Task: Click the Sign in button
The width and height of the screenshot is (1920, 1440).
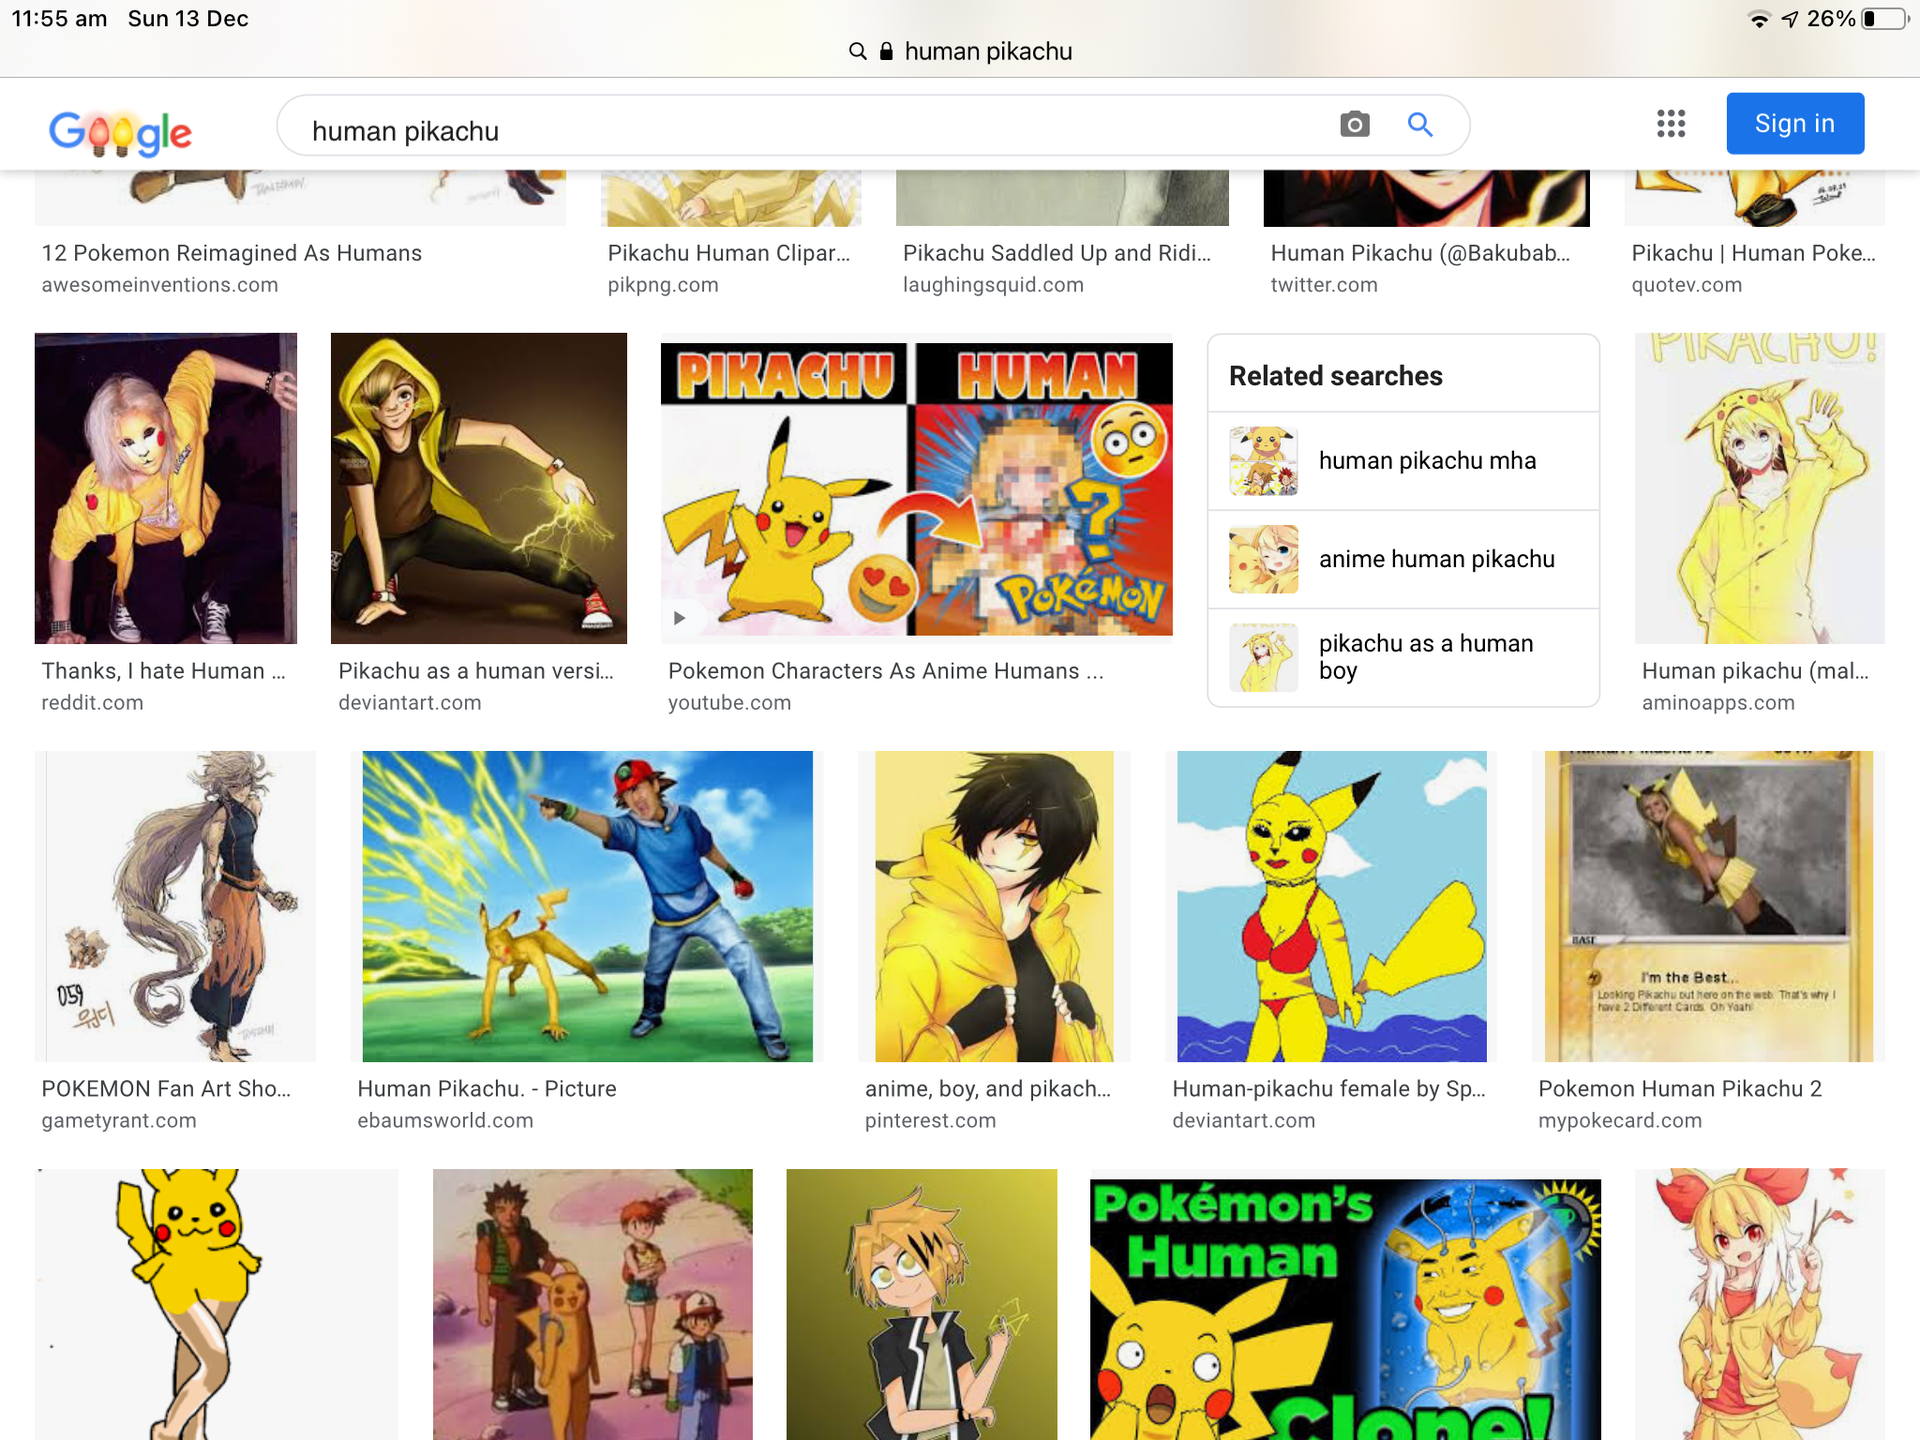Action: (1795, 123)
